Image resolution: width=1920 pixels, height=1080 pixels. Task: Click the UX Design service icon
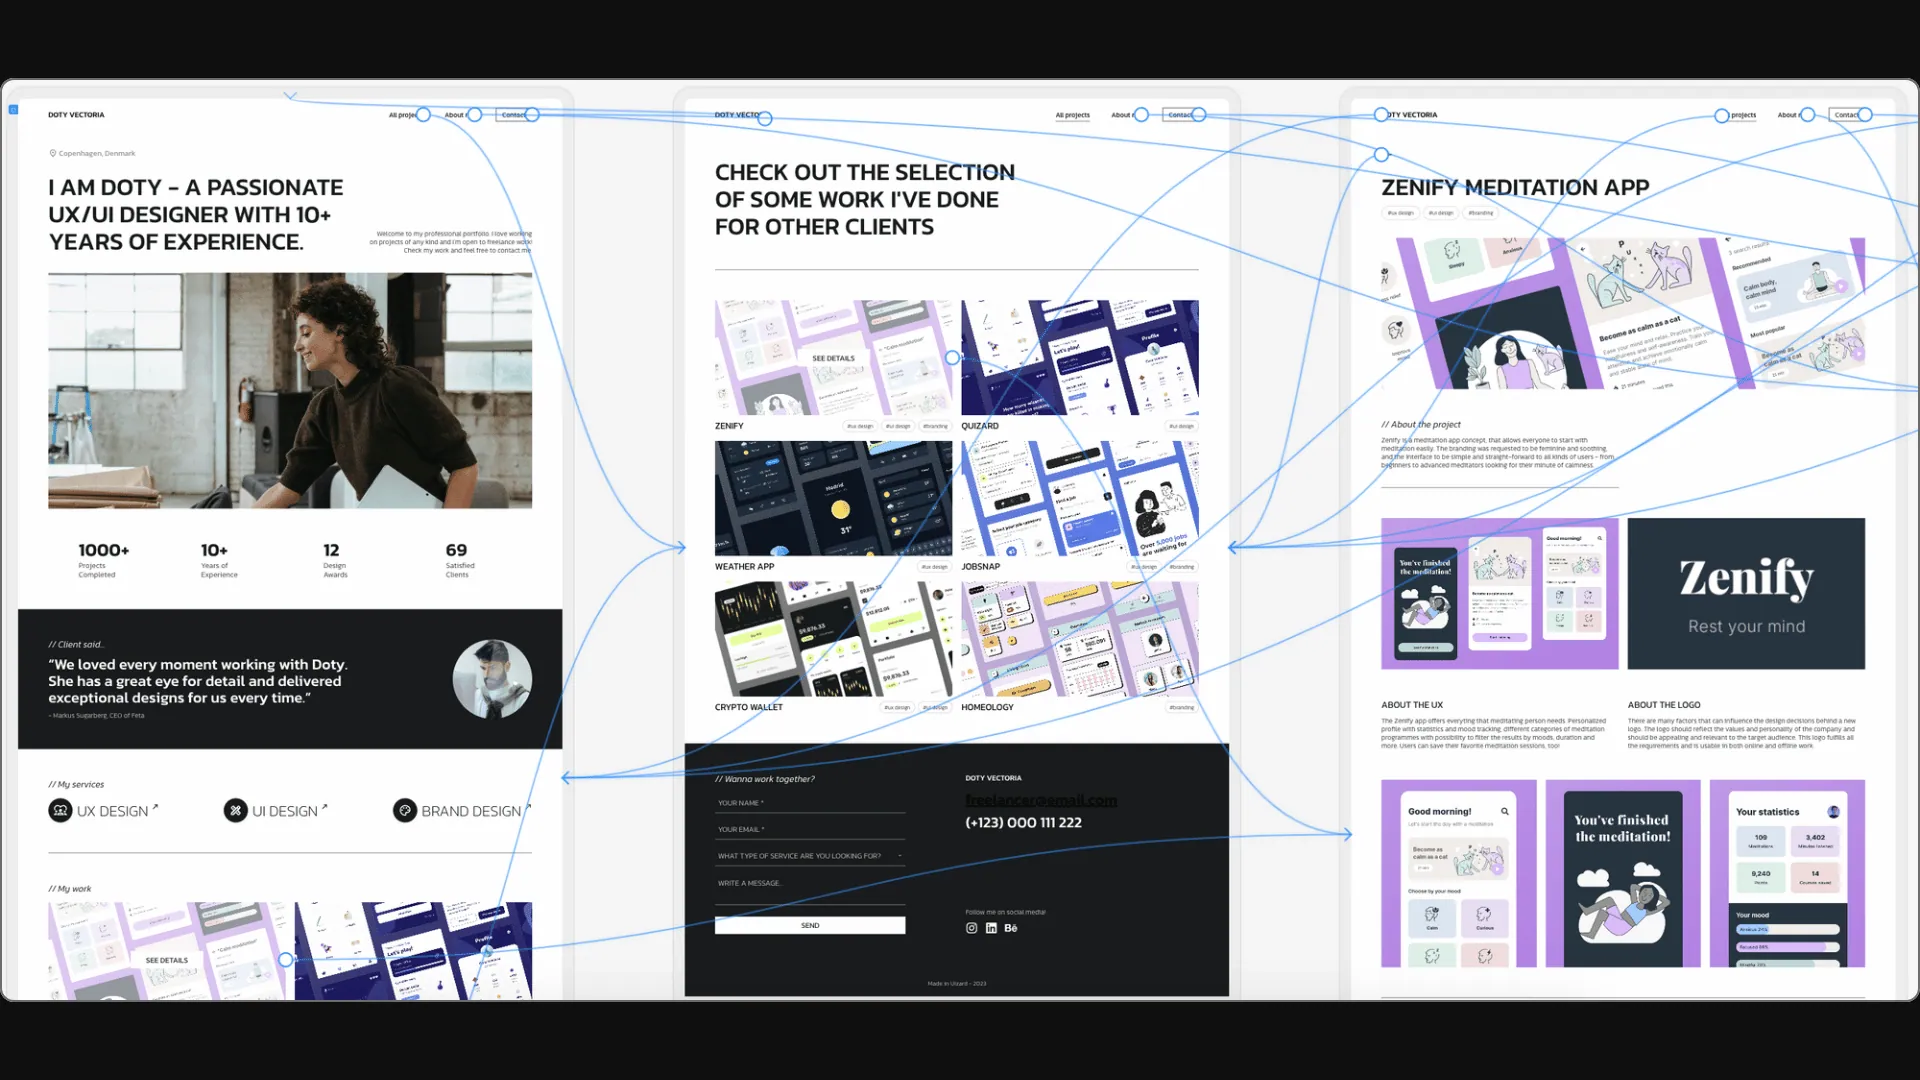coord(60,811)
